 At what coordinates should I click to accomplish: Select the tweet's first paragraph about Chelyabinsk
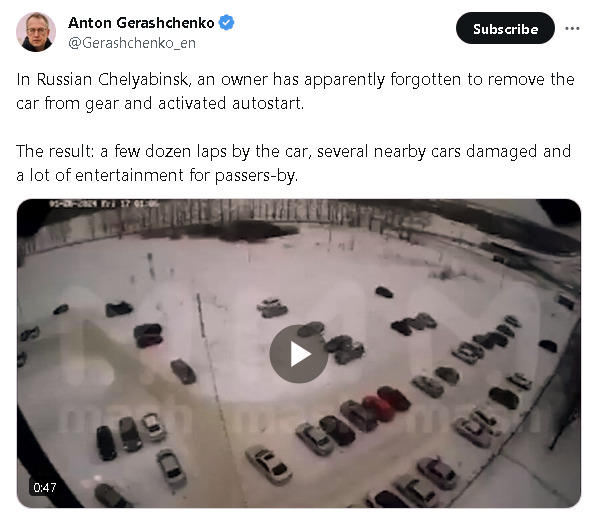pos(295,91)
